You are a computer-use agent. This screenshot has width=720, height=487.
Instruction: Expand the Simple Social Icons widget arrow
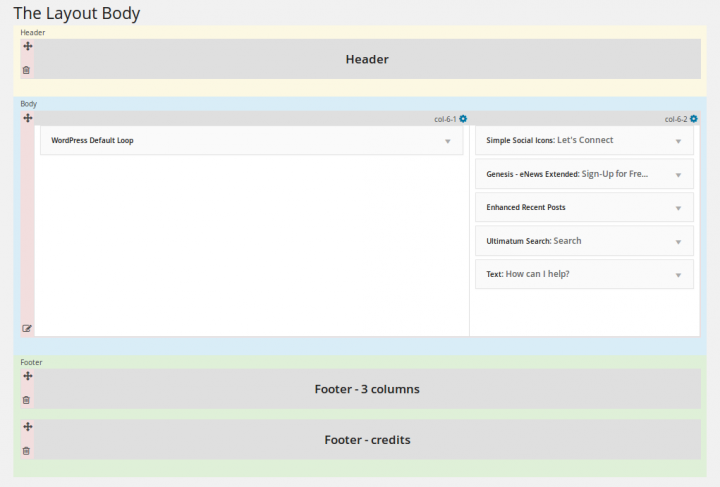678,141
